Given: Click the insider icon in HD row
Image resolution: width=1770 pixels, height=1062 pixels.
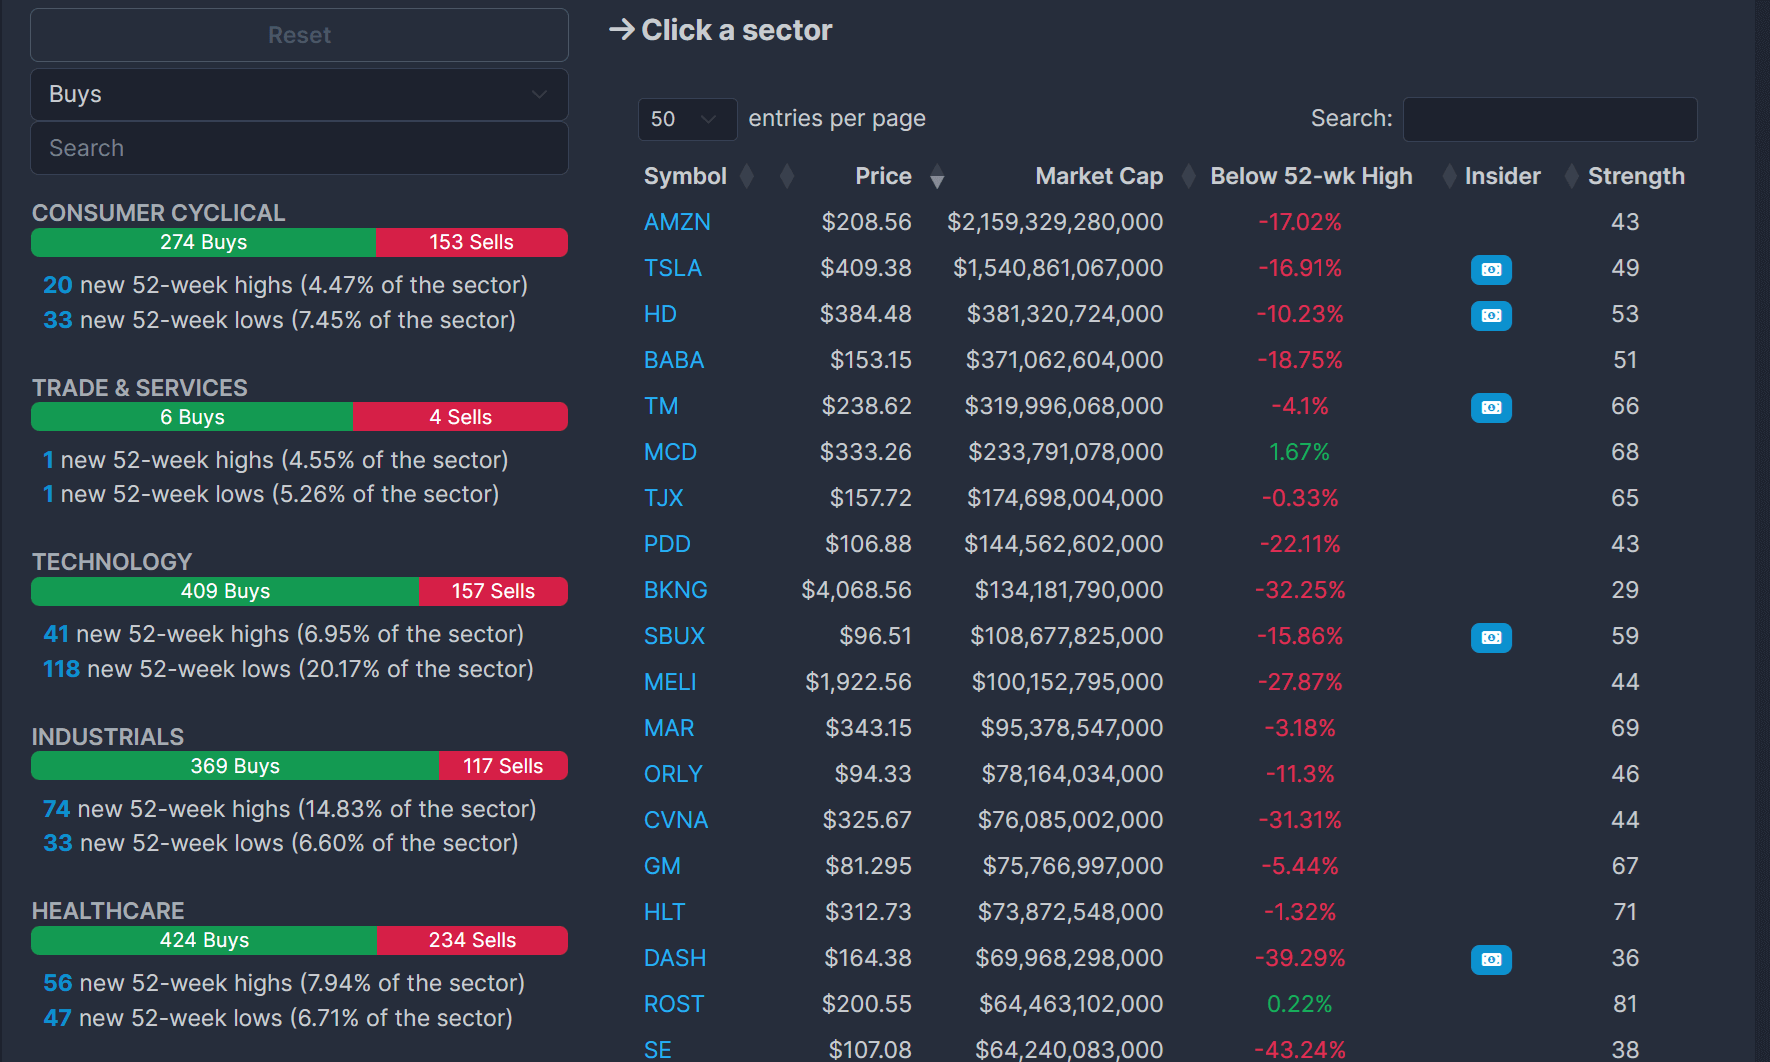Looking at the screenshot, I should (x=1491, y=315).
